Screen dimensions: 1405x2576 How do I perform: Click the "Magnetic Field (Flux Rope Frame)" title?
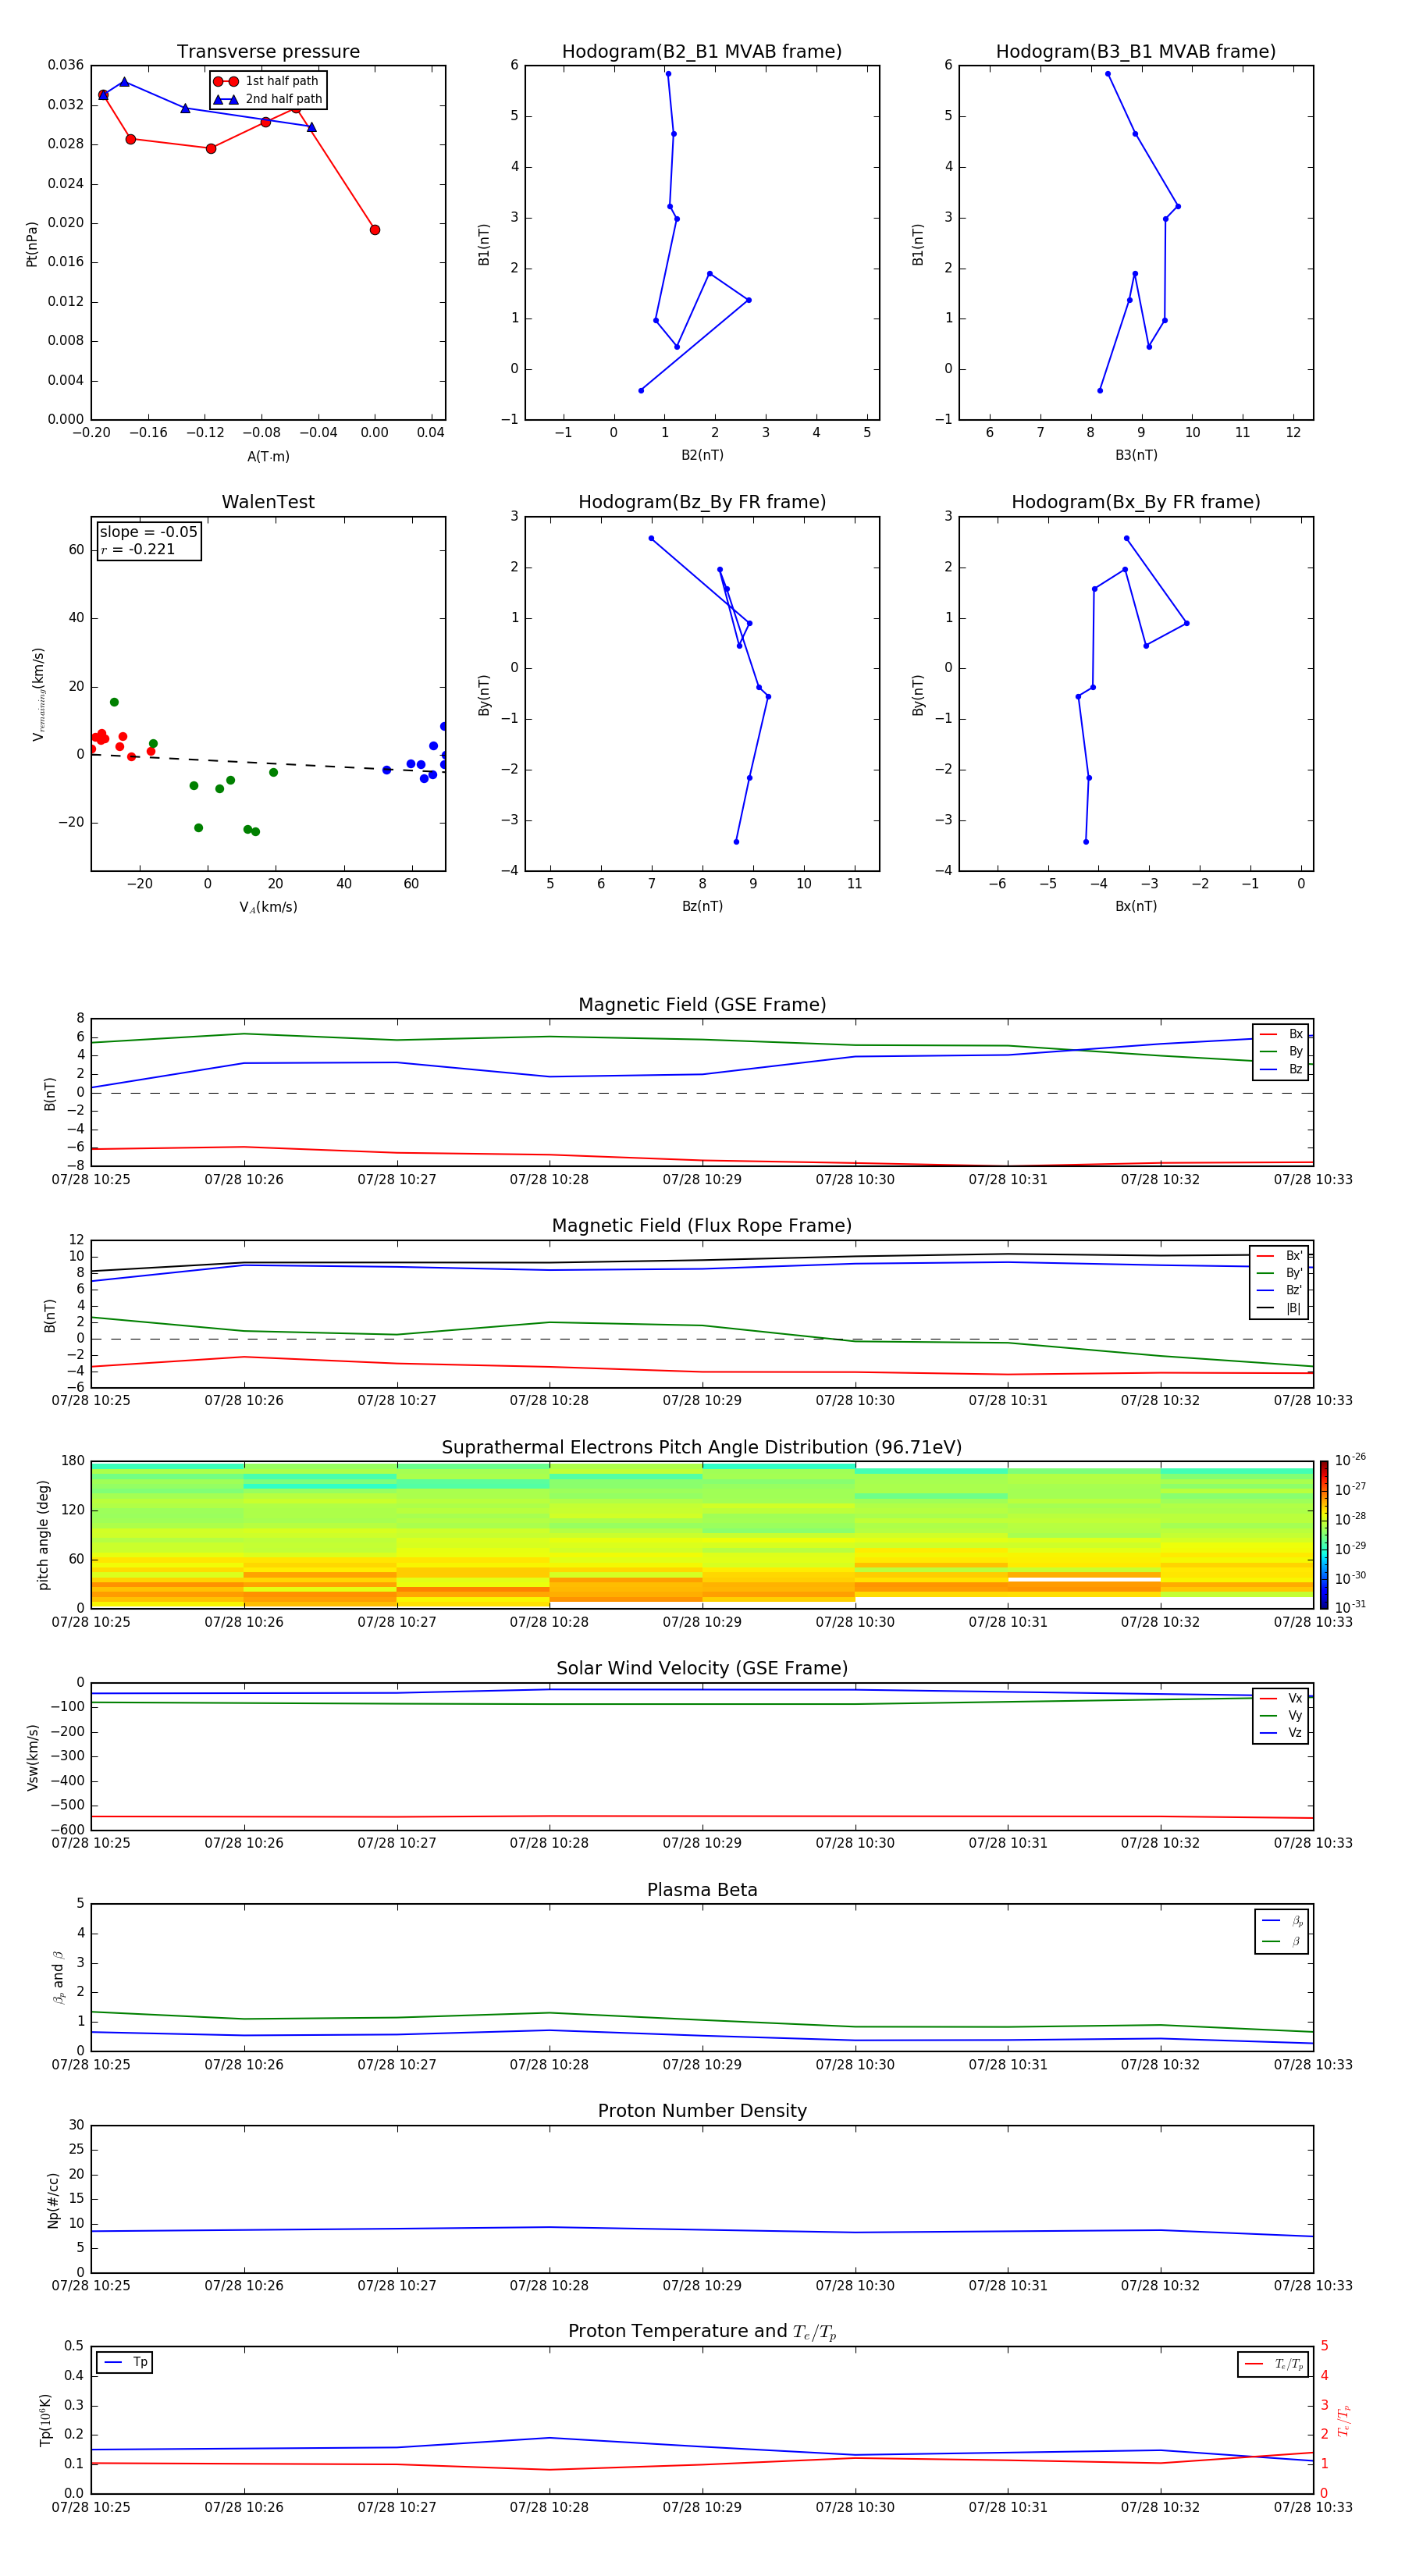pos(702,1226)
